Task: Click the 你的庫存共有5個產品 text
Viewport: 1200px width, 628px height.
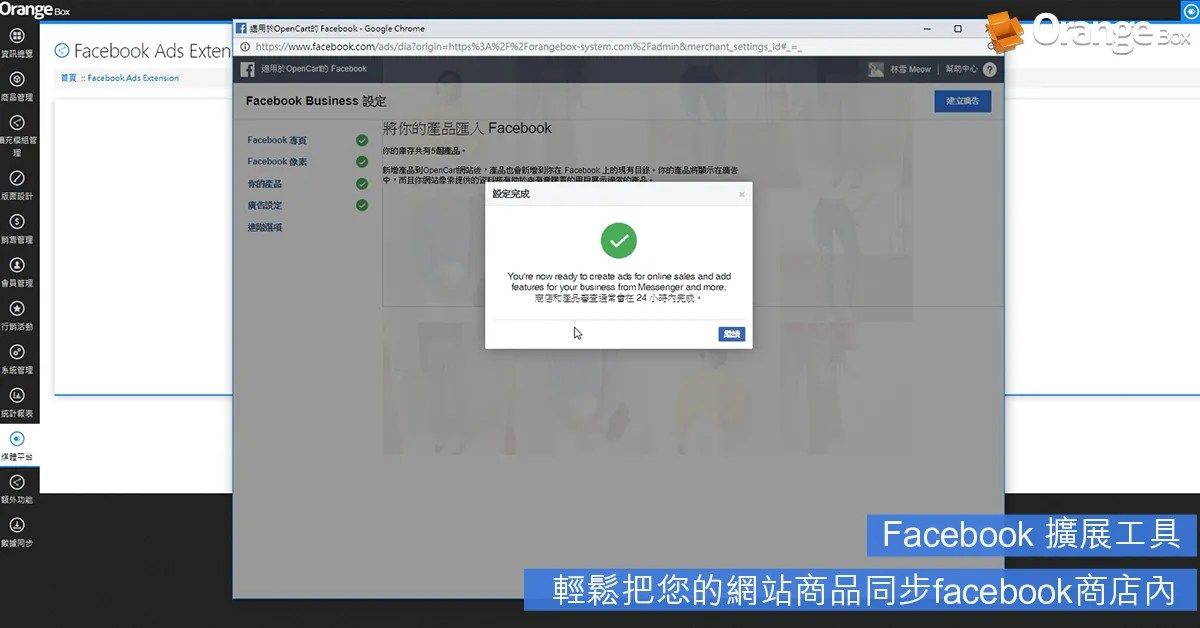Action: [x=425, y=150]
